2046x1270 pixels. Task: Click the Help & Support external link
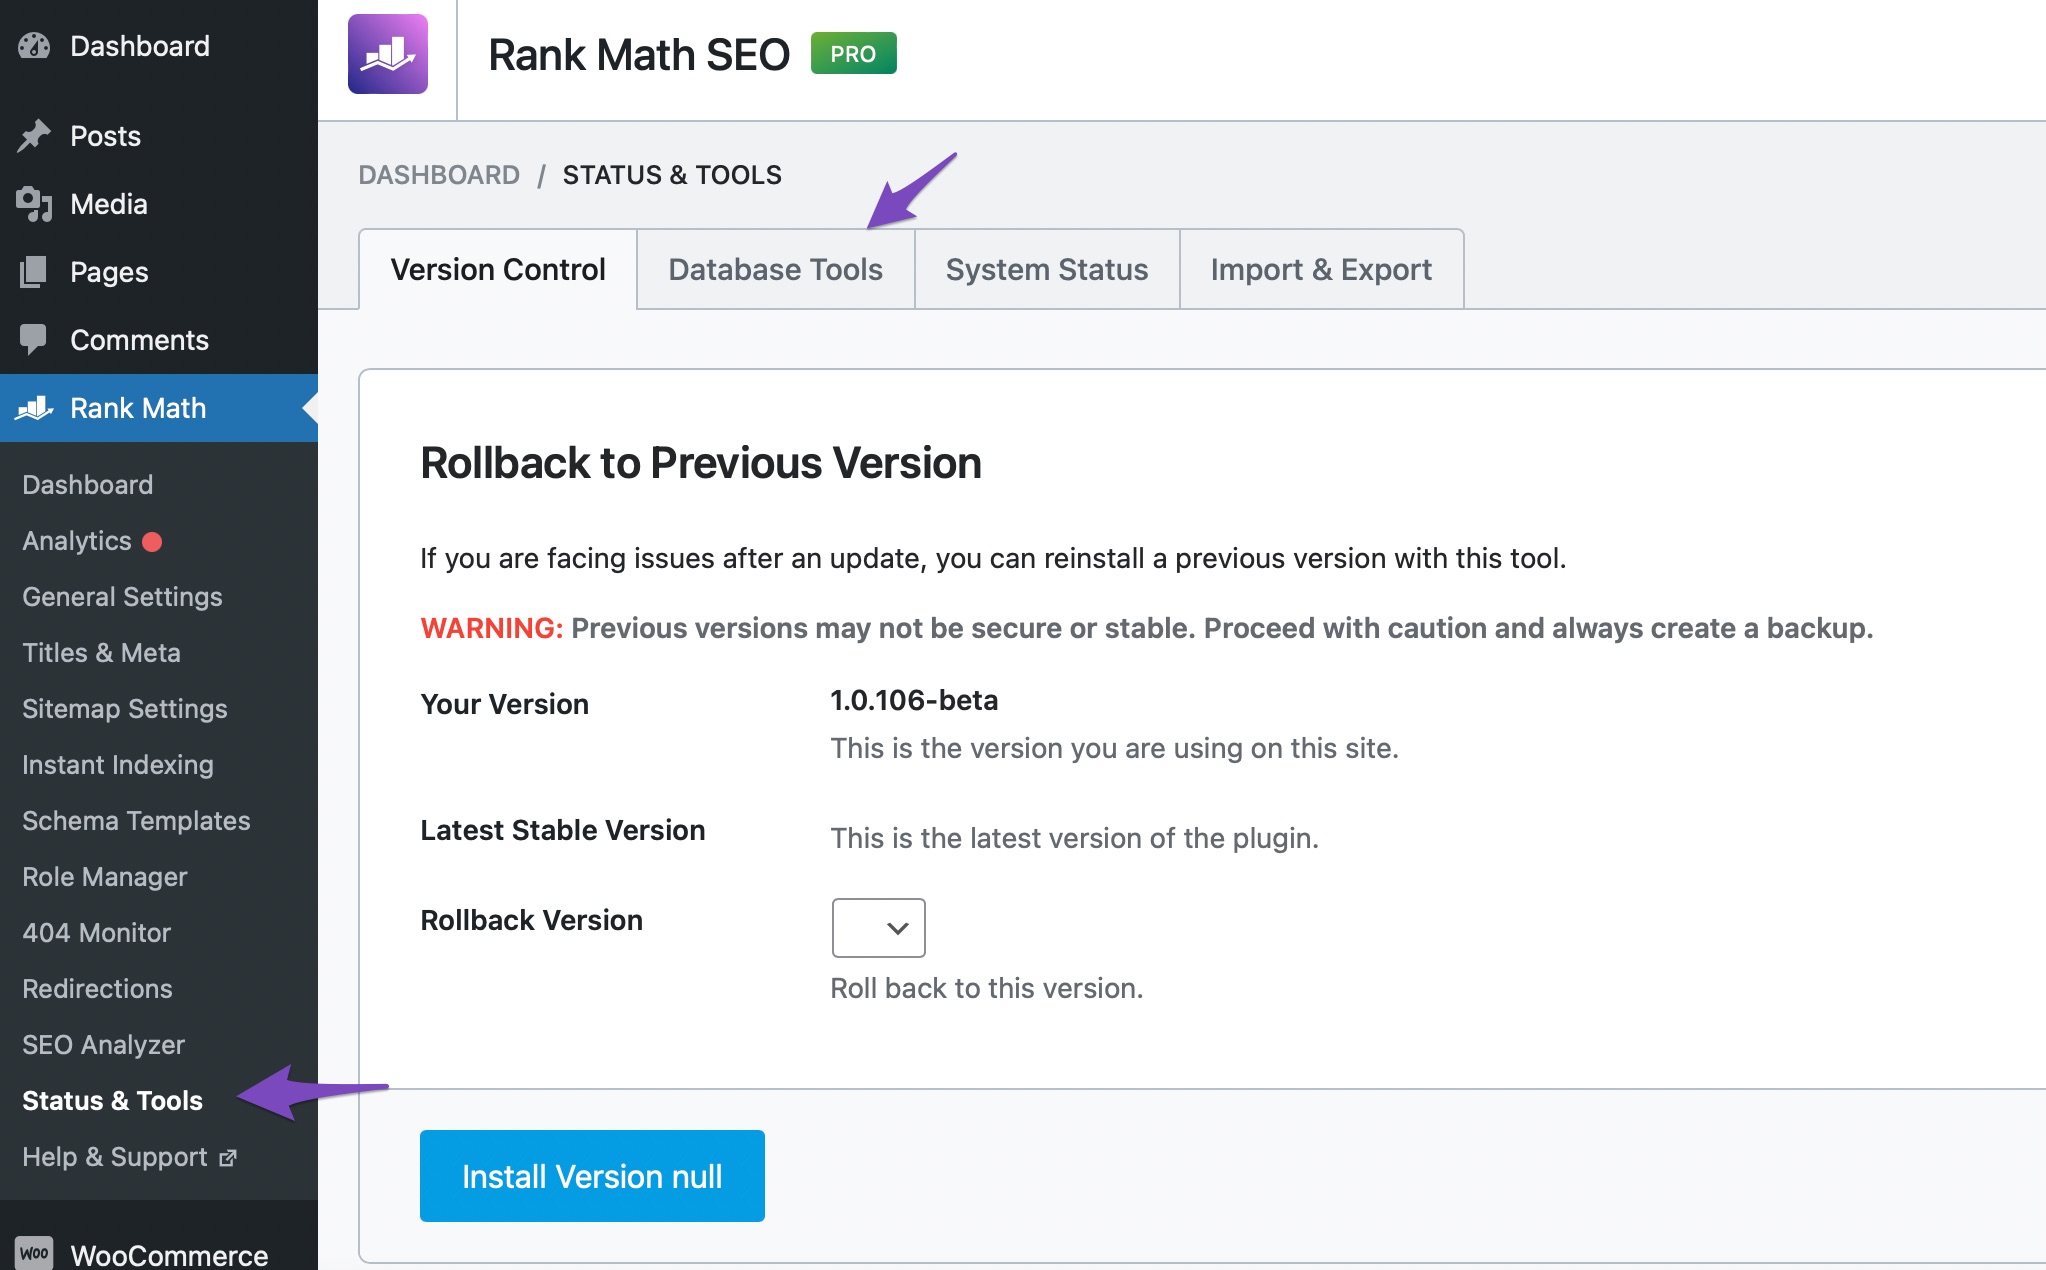pos(129,1159)
